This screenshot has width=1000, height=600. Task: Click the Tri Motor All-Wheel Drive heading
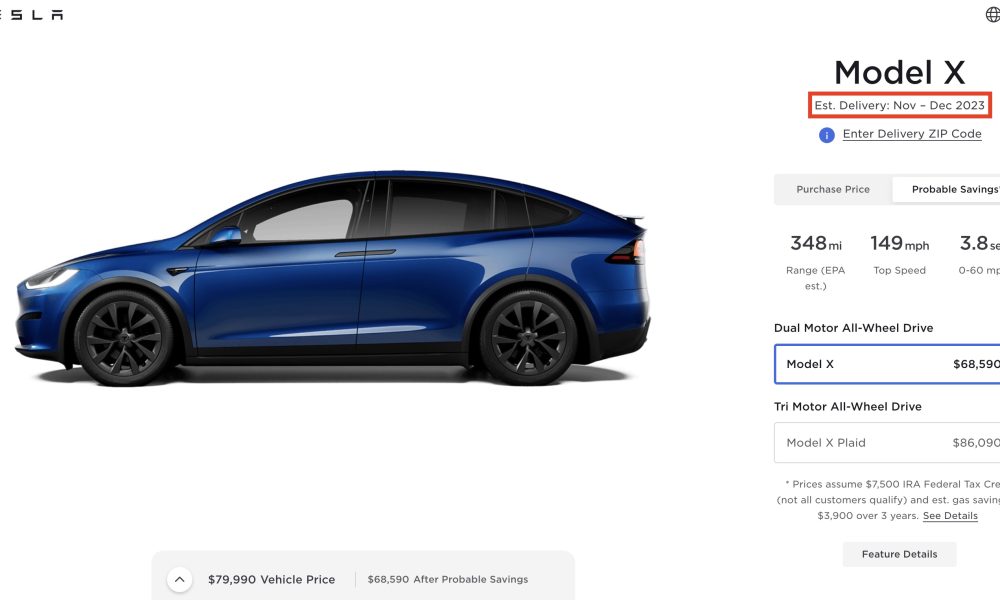click(848, 407)
